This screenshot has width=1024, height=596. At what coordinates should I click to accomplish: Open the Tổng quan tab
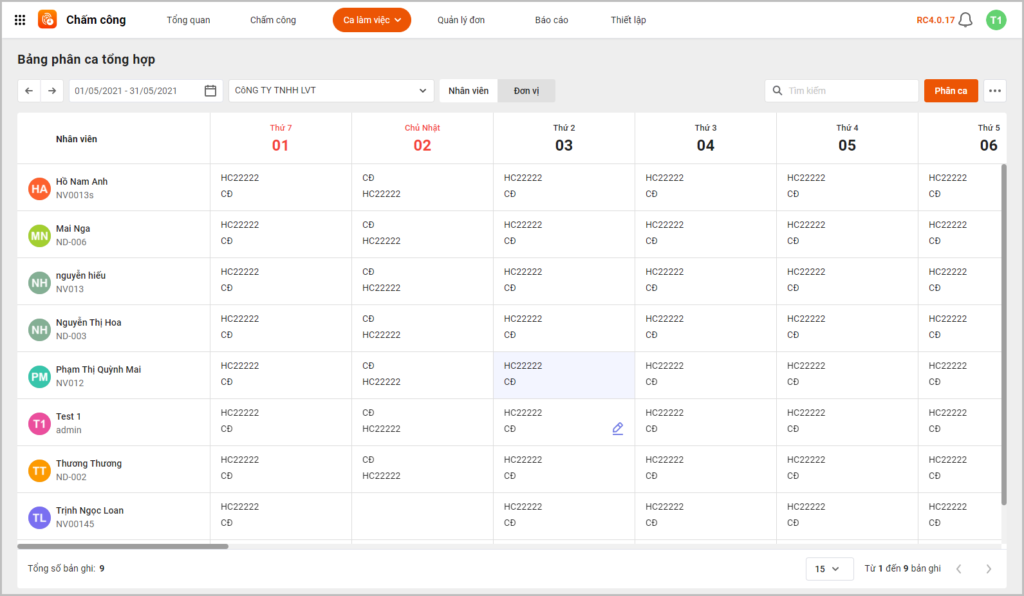pyautogui.click(x=188, y=20)
